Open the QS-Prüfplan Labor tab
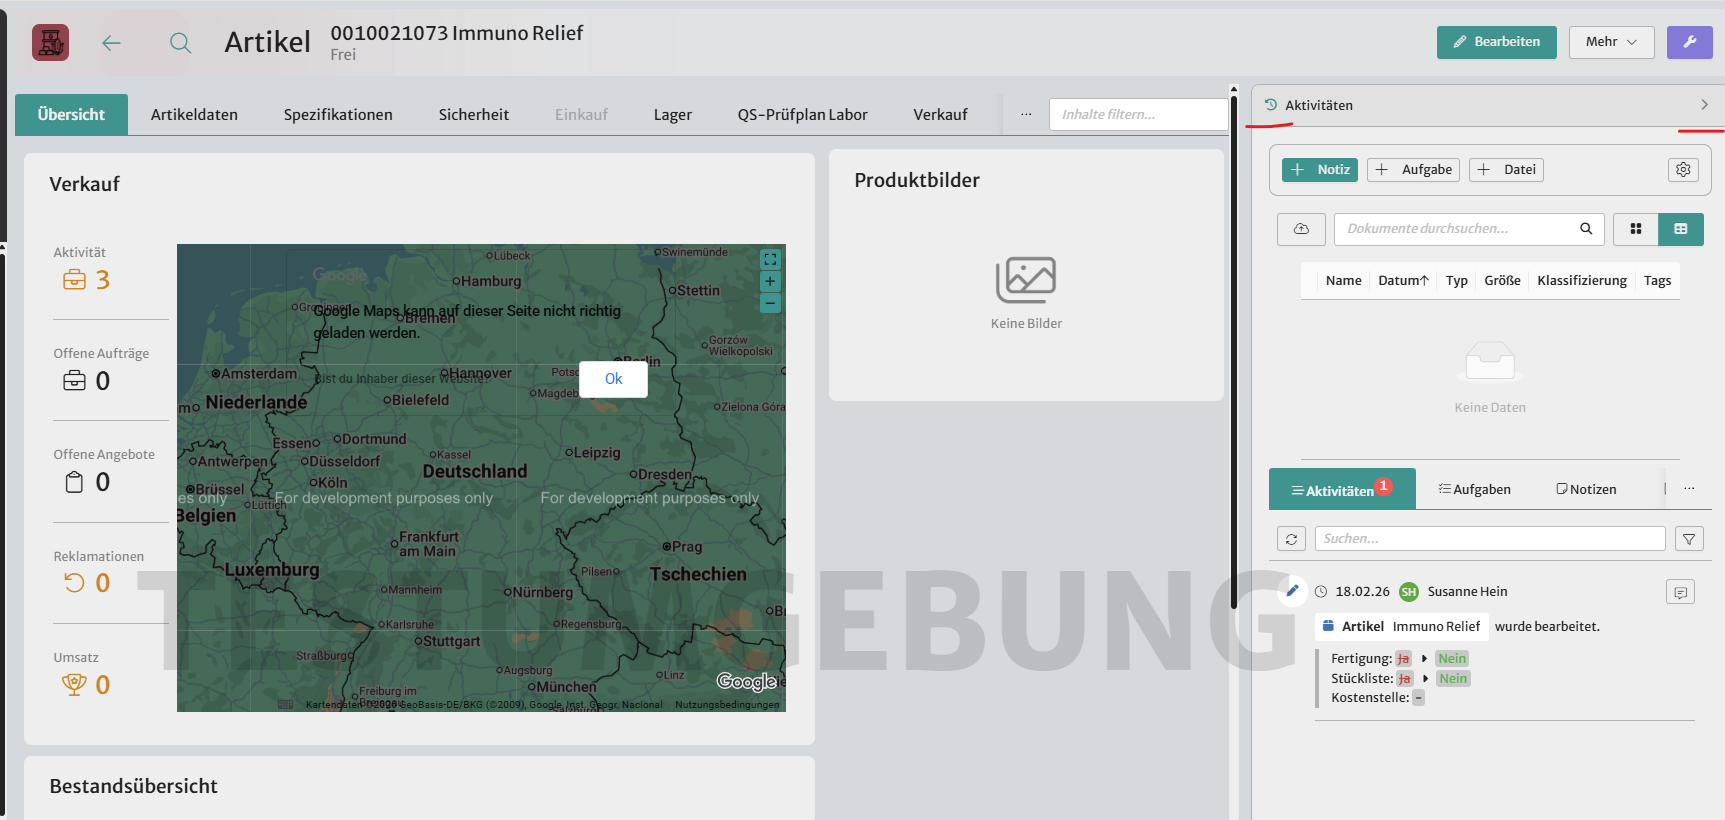 click(x=803, y=115)
